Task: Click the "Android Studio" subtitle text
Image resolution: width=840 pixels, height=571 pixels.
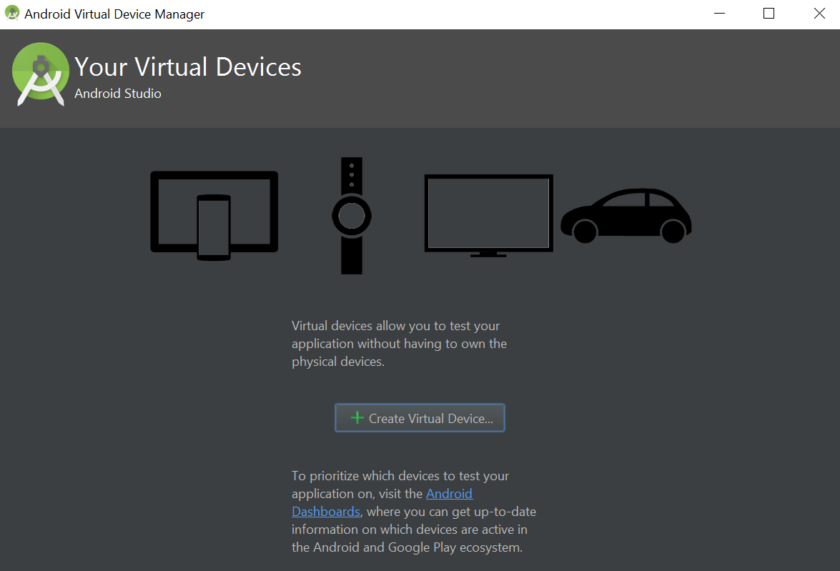Action: point(118,94)
